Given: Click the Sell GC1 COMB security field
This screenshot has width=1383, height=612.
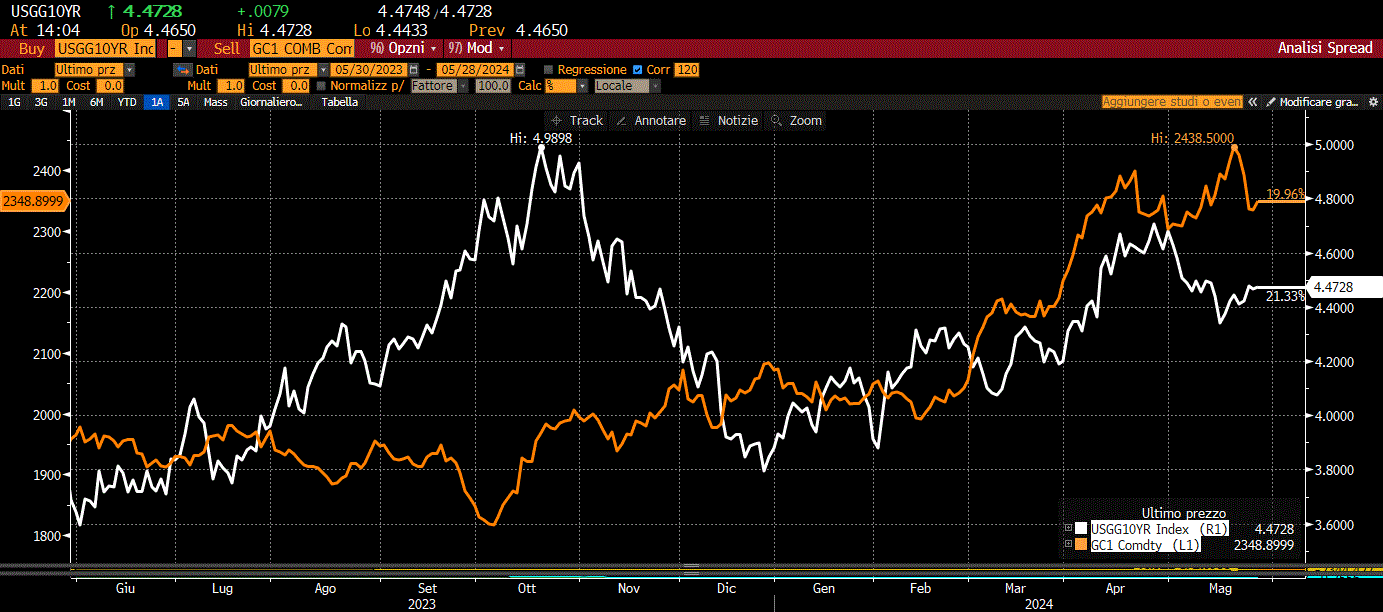Looking at the screenshot, I should pos(302,48).
